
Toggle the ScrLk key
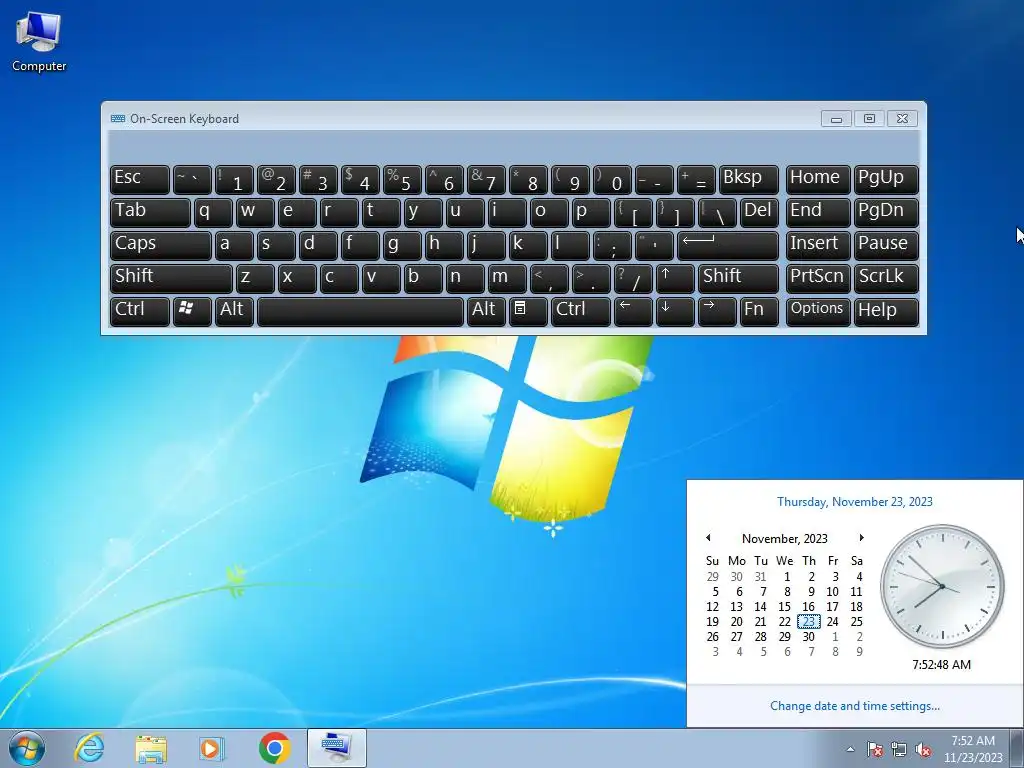[x=886, y=278]
